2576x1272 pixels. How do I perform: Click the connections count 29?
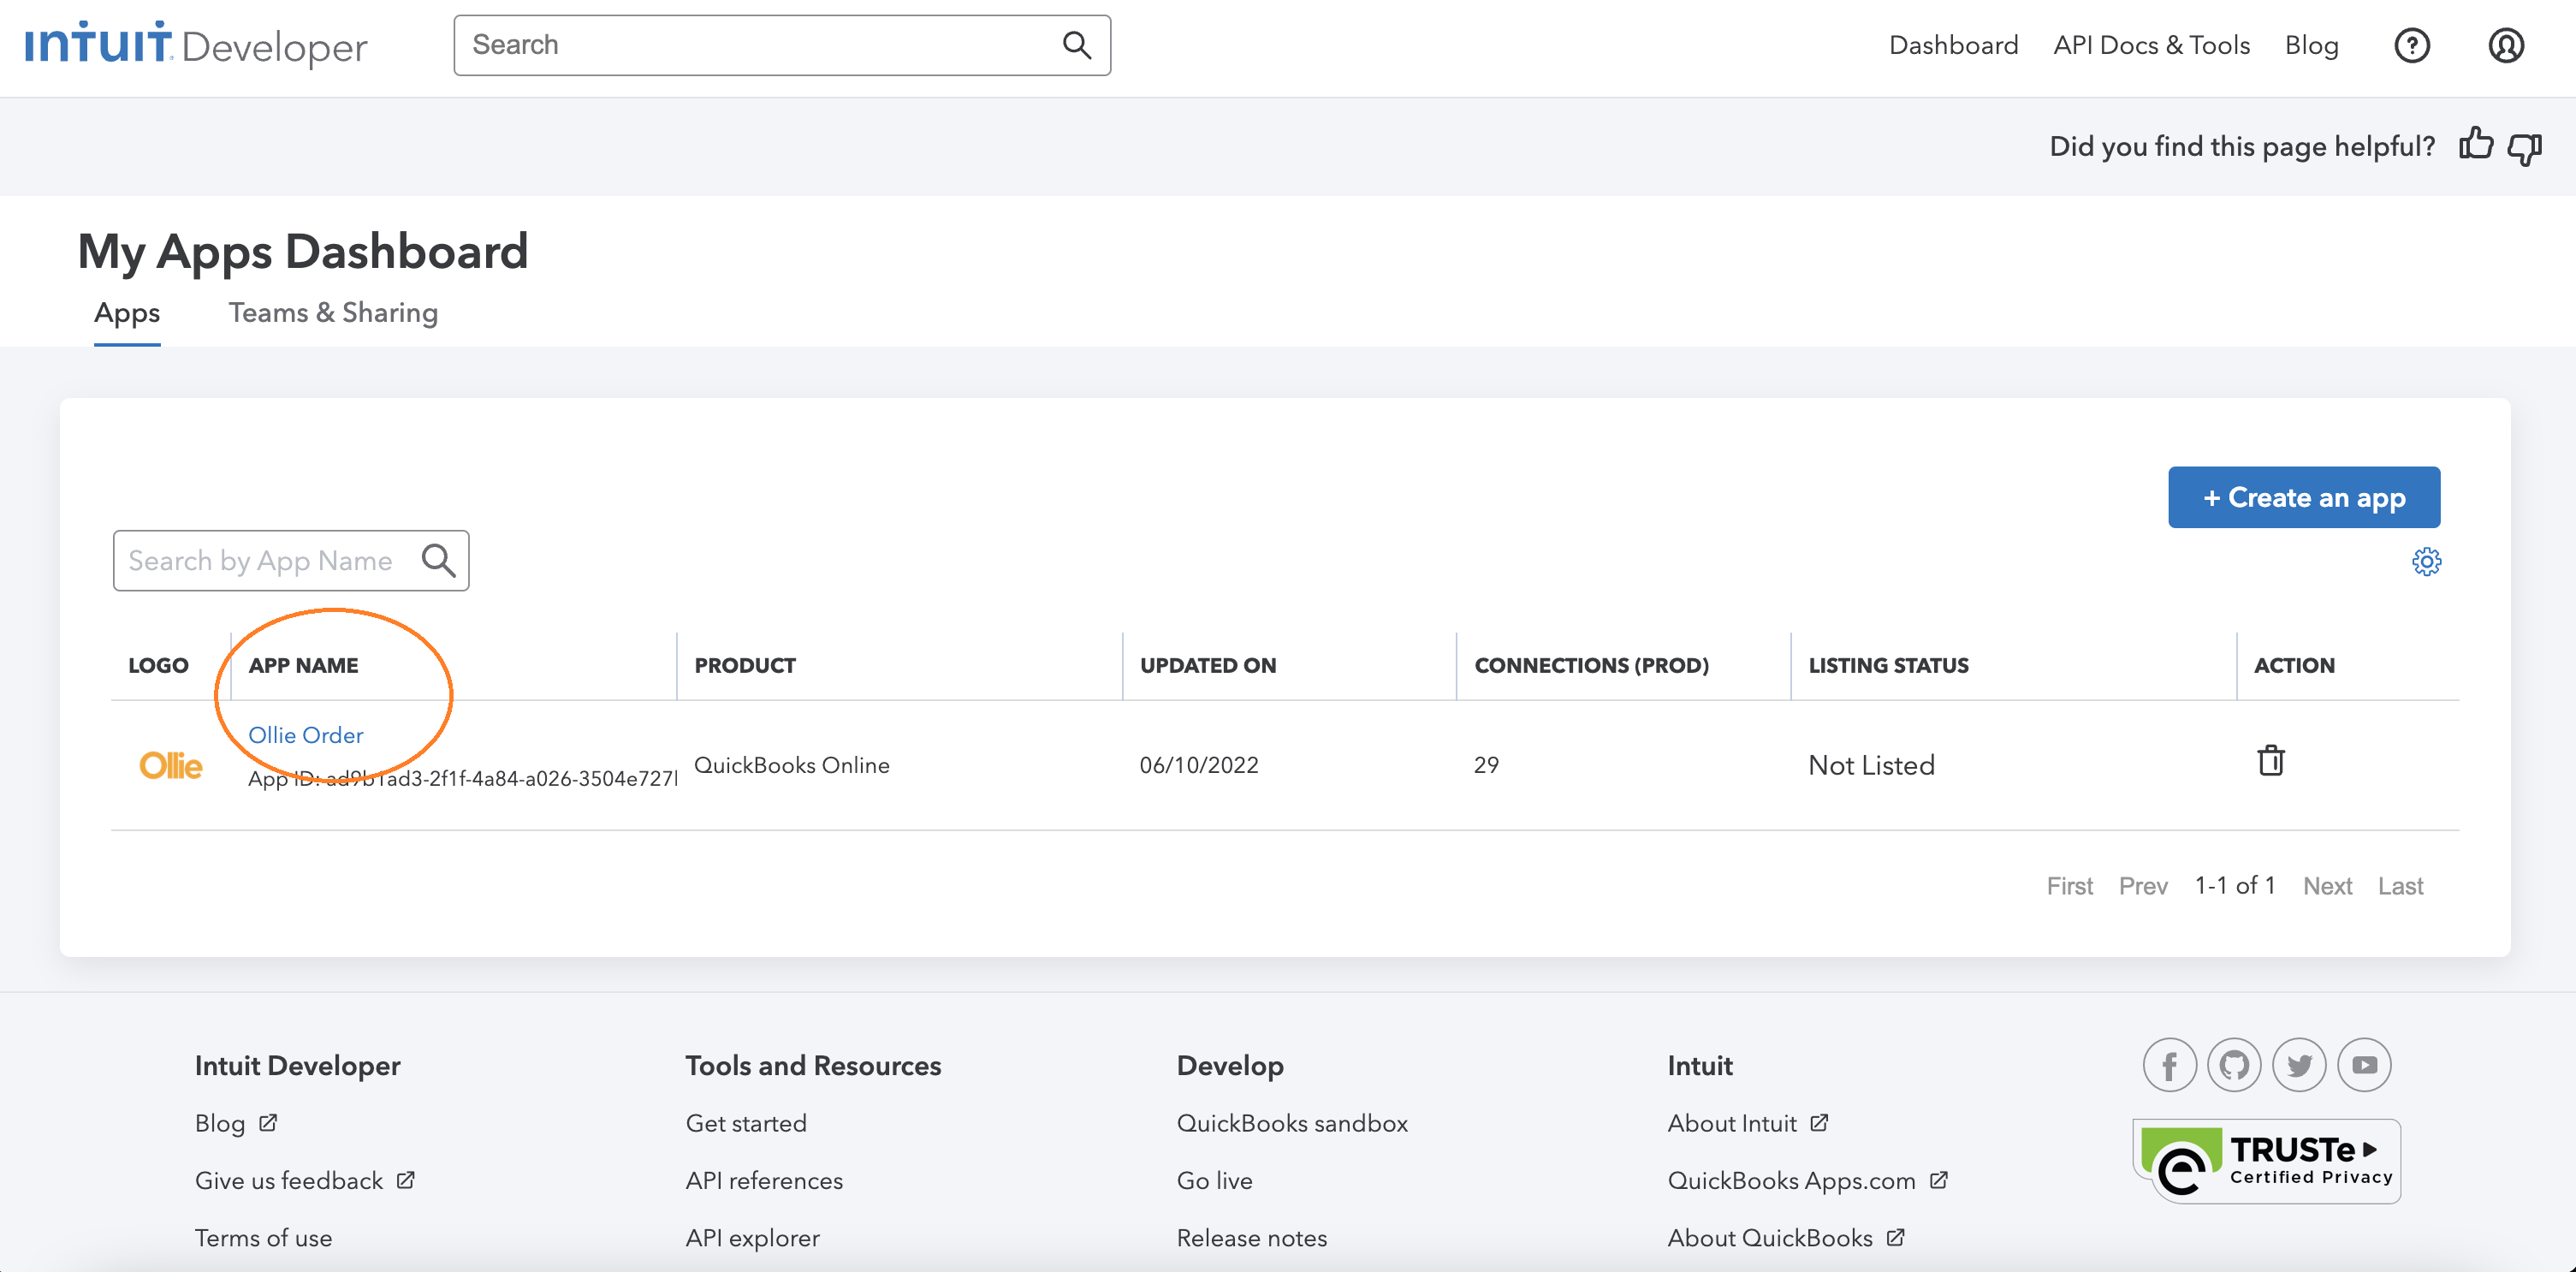[x=1486, y=765]
